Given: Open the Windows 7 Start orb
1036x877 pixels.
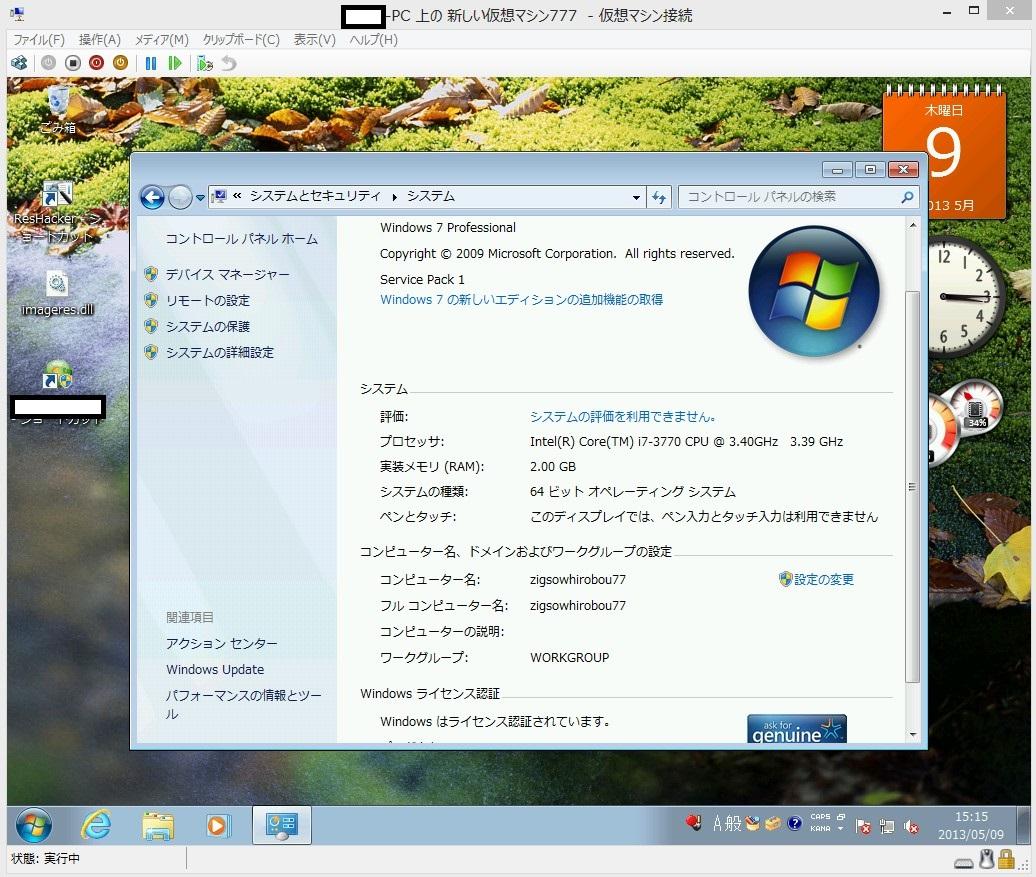Looking at the screenshot, I should [33, 825].
